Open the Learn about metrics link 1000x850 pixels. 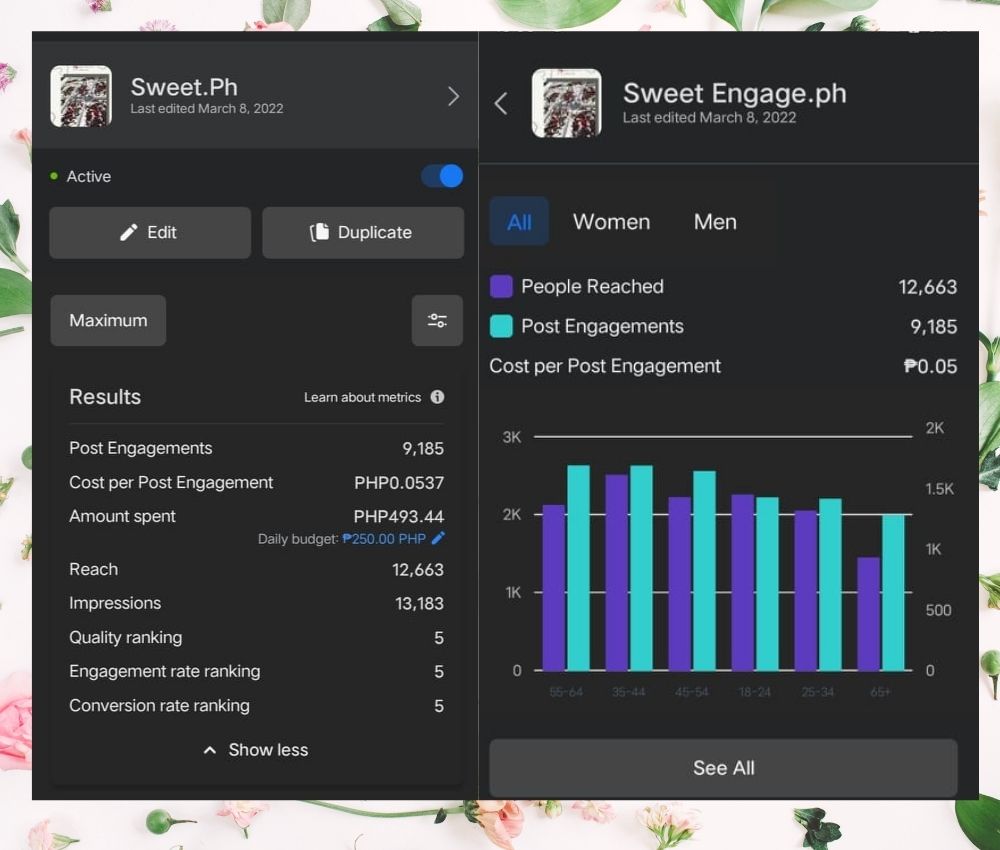pos(362,397)
